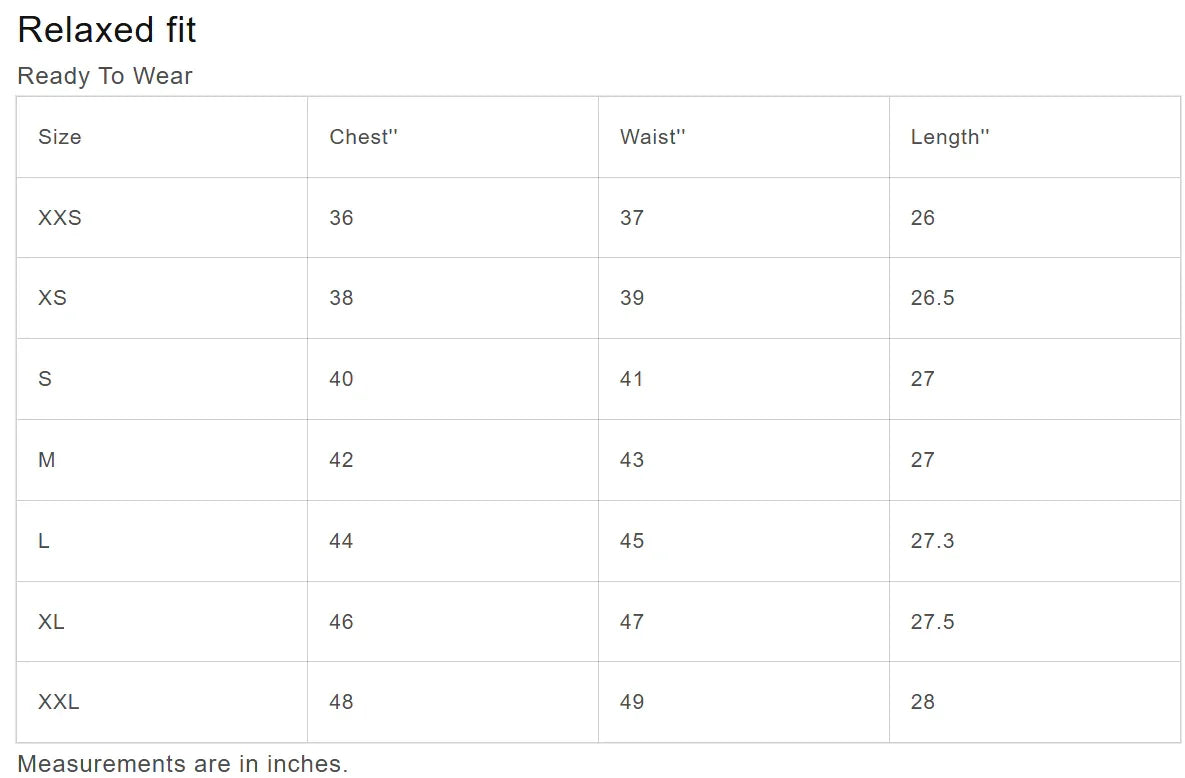Screen dimensions: 1185x778
Task: Select the Length column header
Action: [949, 137]
